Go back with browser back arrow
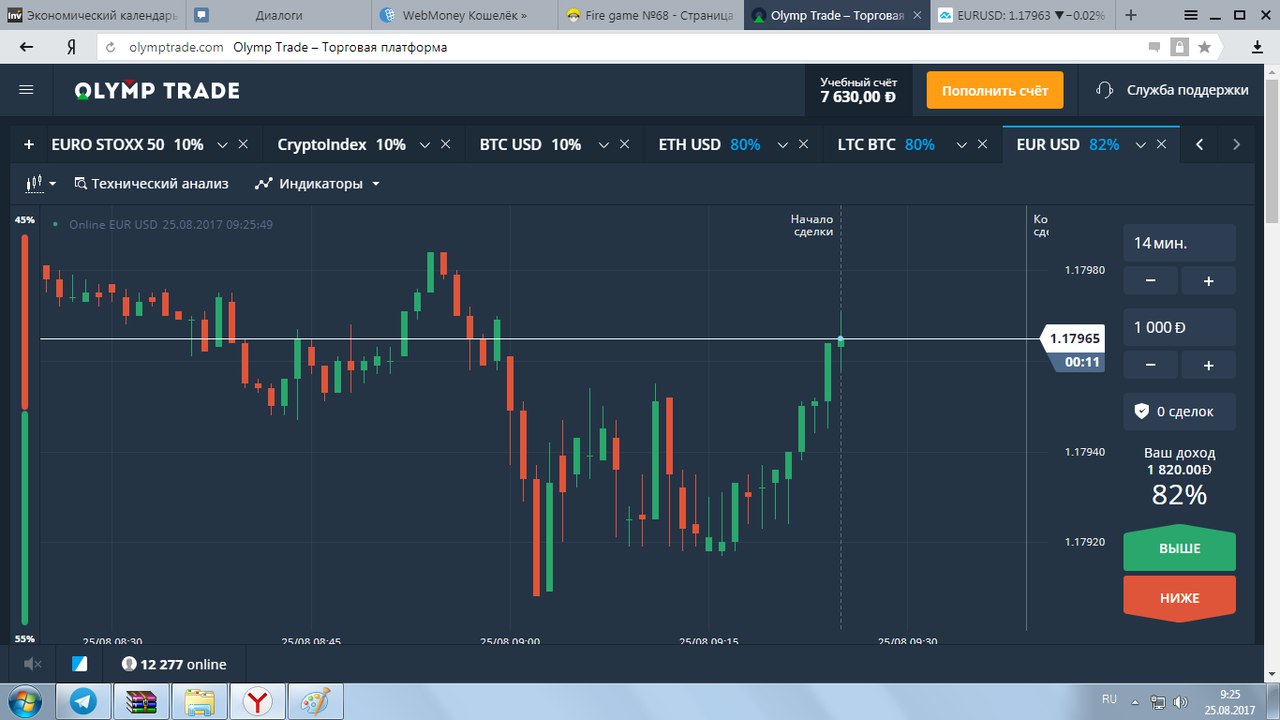The height and width of the screenshot is (720, 1280). click(x=27, y=47)
